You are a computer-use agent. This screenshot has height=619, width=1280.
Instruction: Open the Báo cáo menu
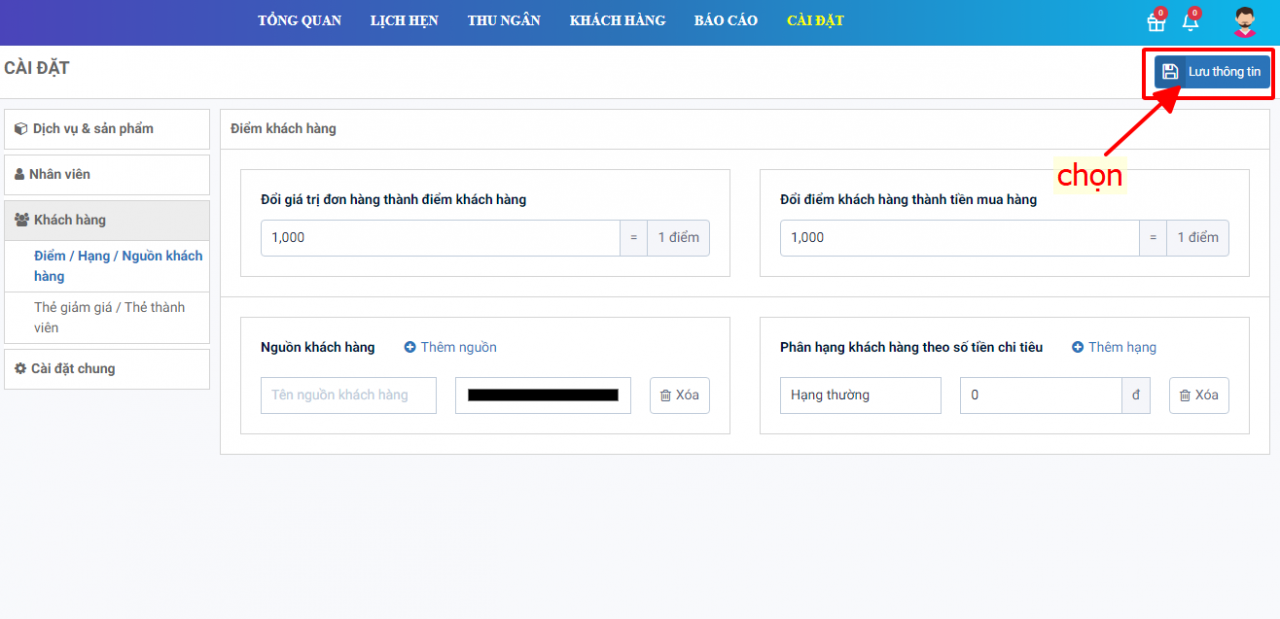tap(726, 21)
